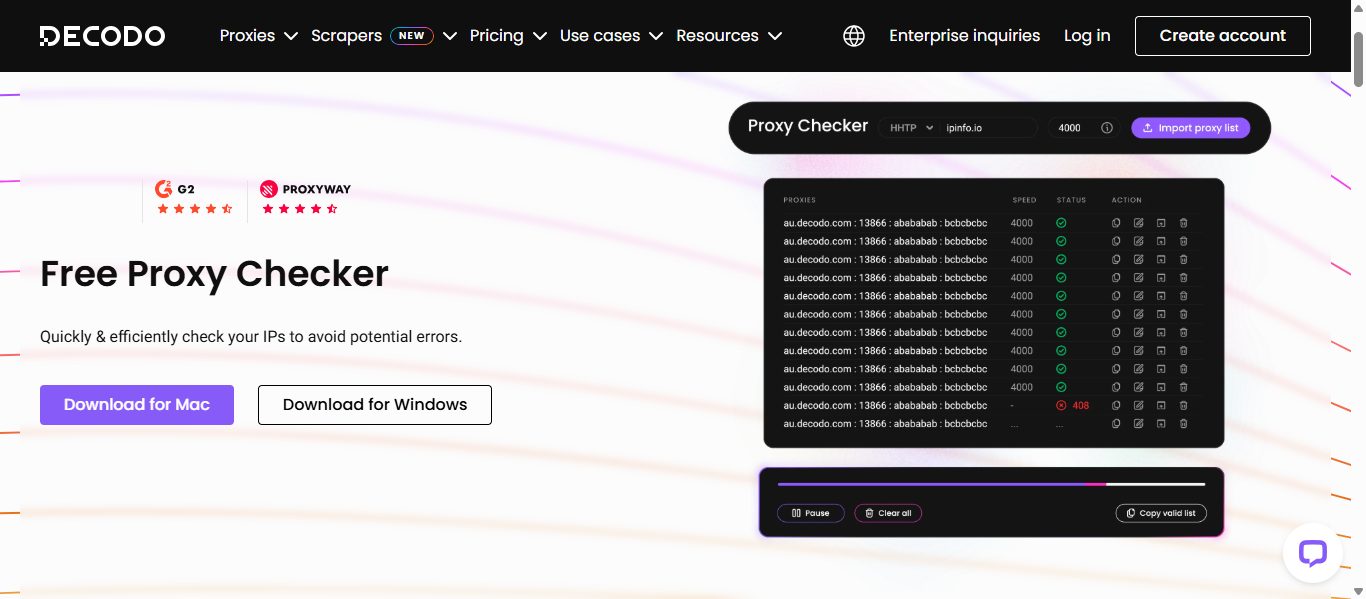Open the language globe icon

pos(854,36)
